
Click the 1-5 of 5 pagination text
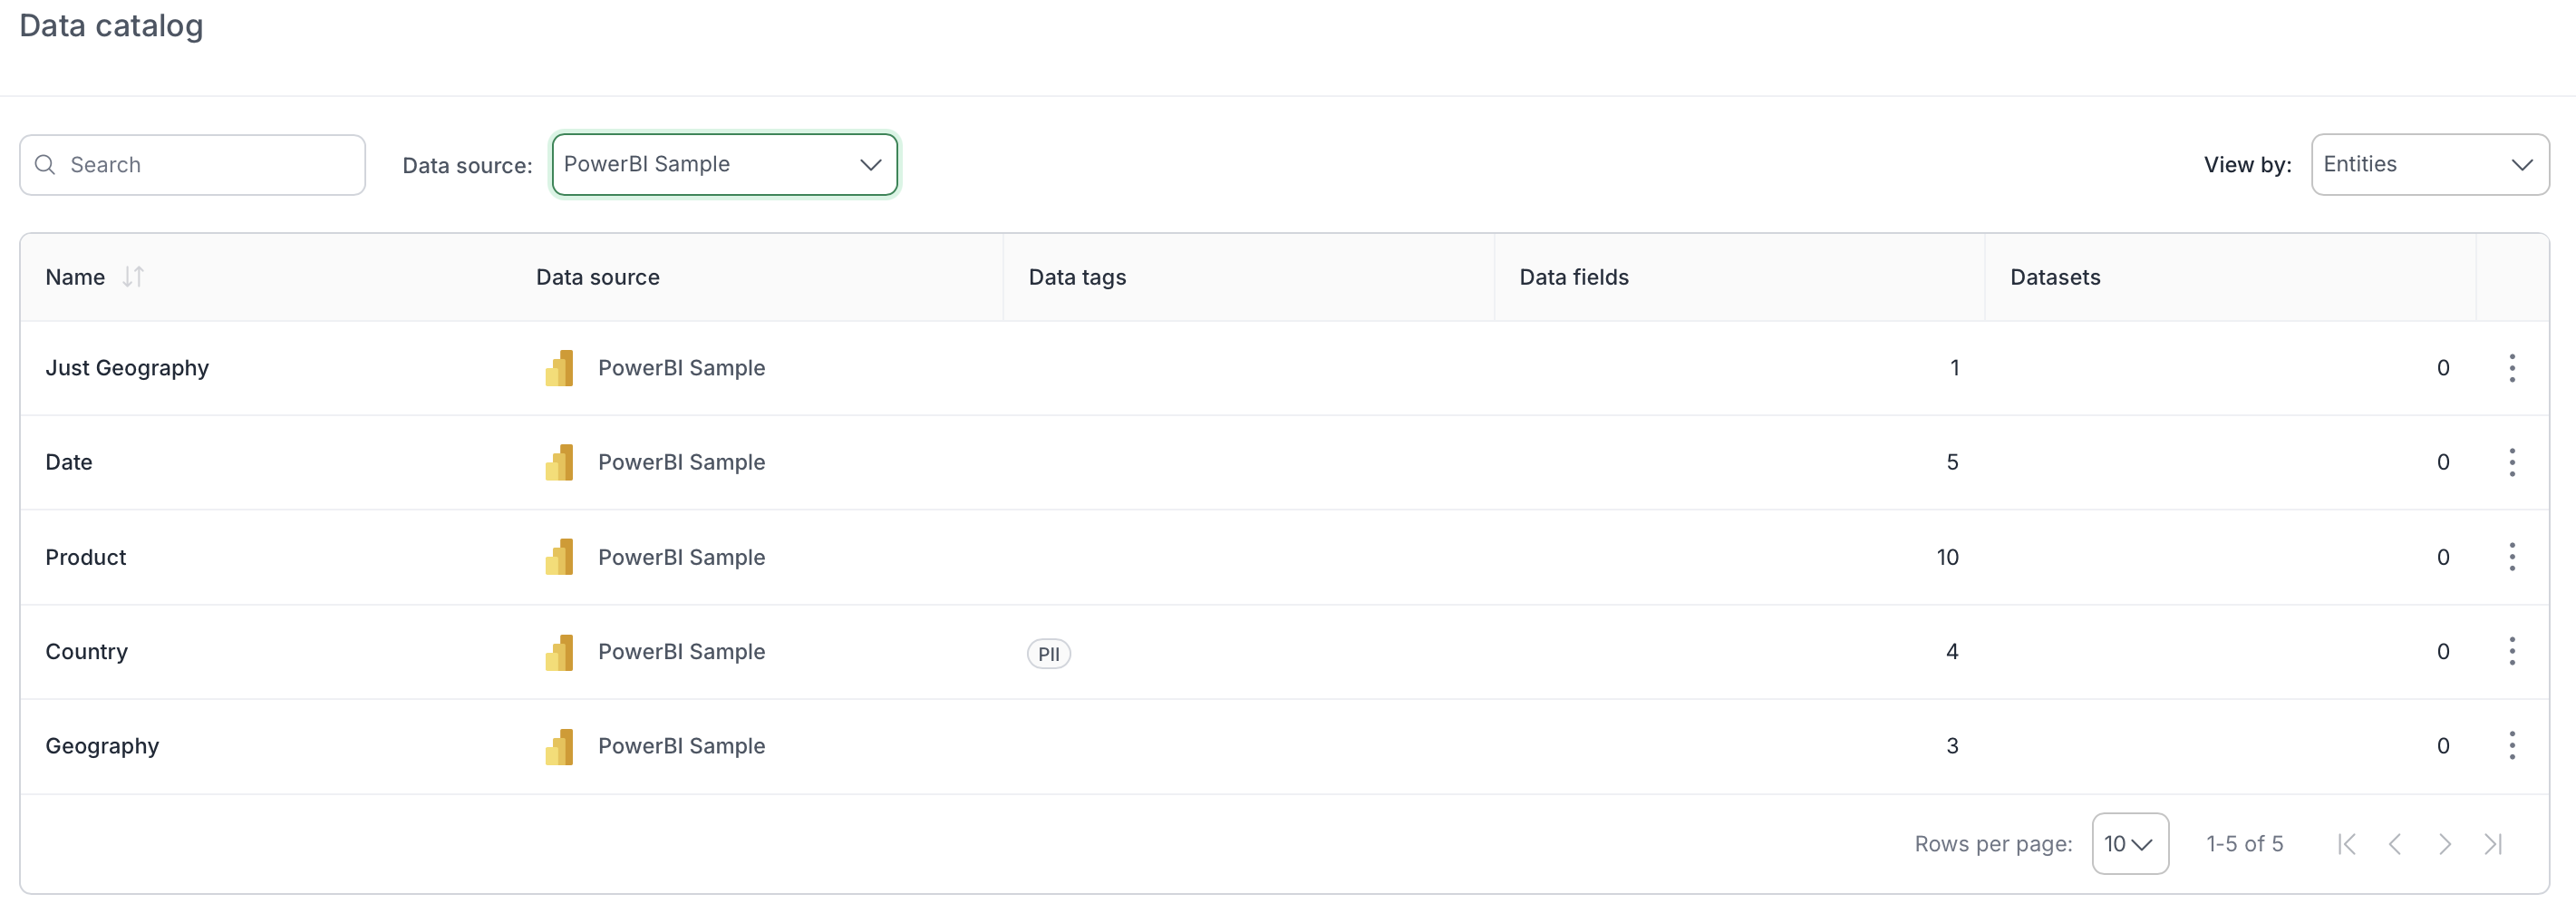pyautogui.click(x=2244, y=844)
